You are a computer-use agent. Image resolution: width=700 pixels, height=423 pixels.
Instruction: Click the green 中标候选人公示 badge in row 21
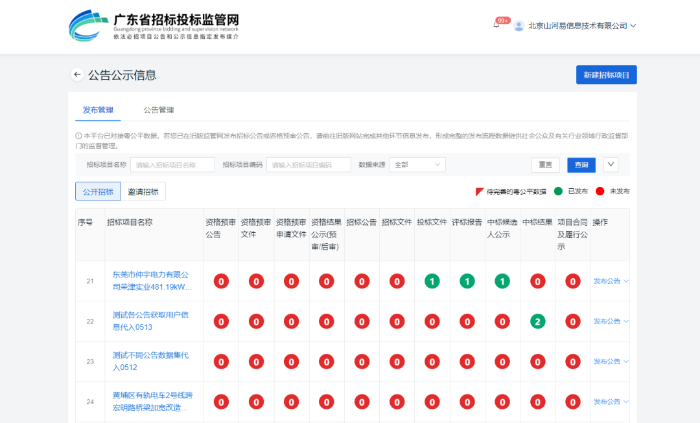502,281
